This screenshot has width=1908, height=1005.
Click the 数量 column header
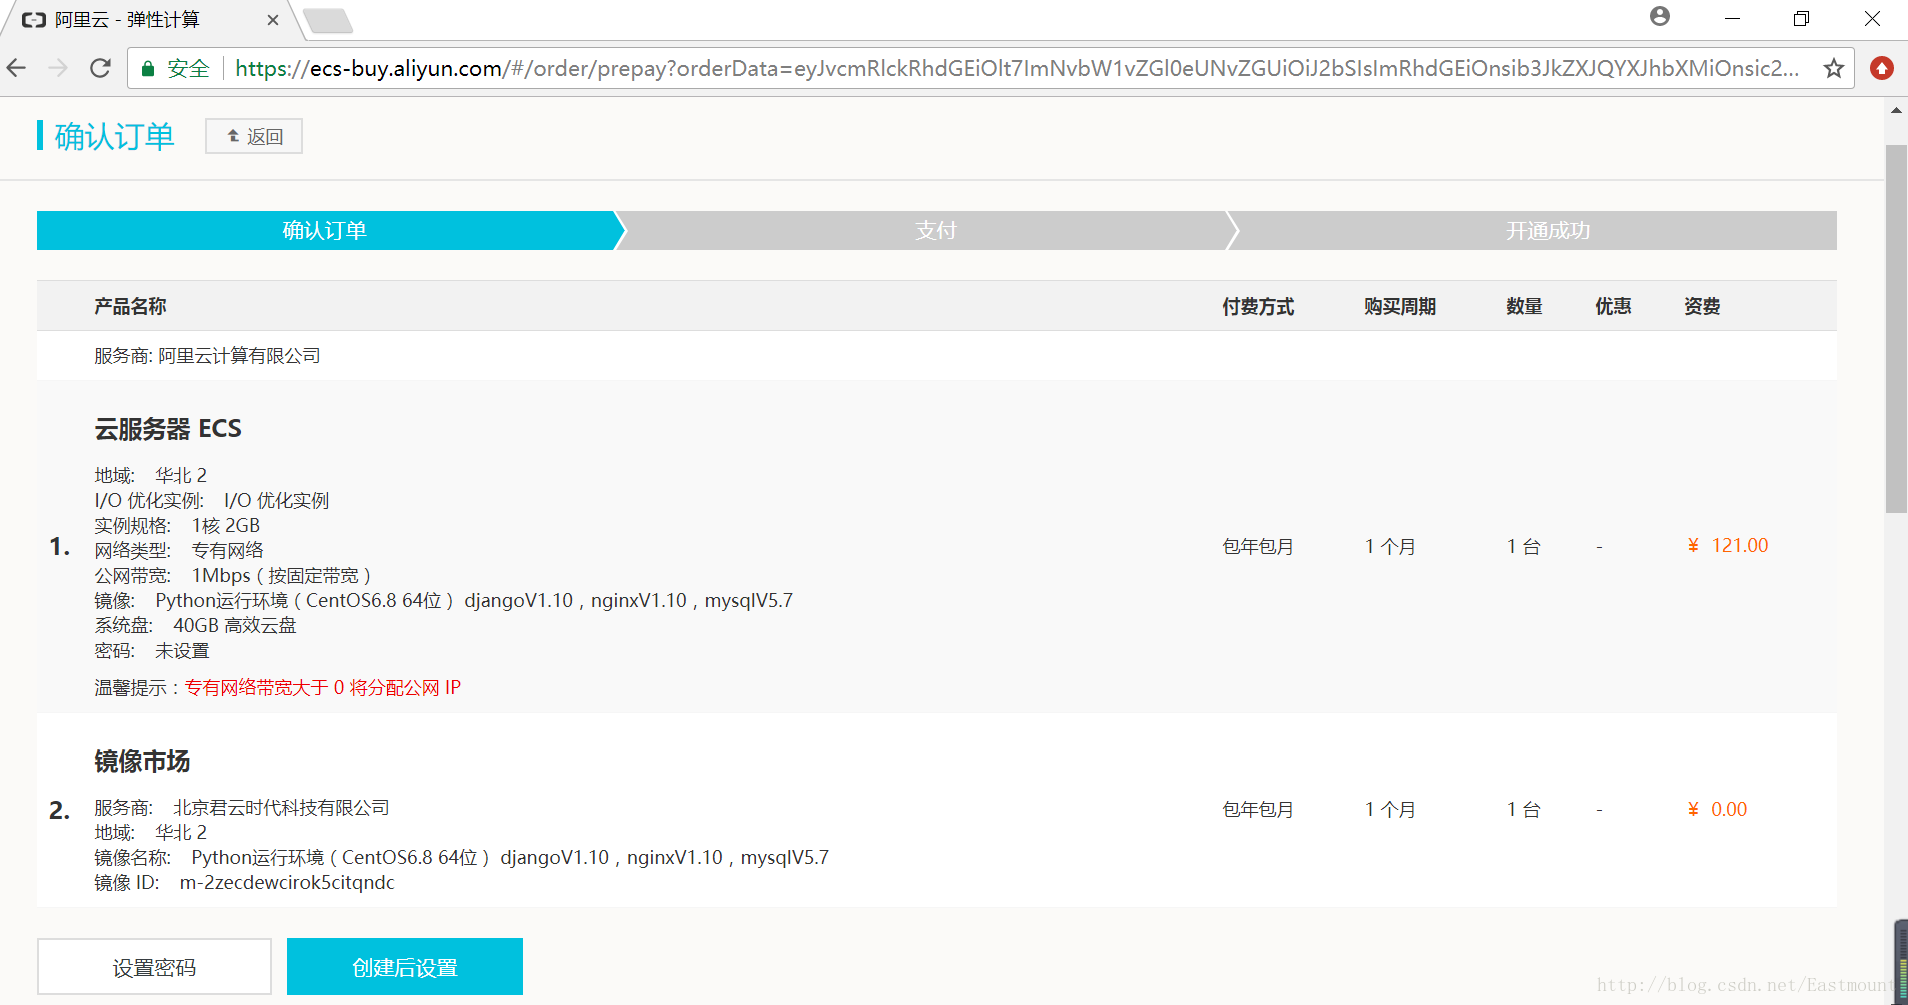pyautogui.click(x=1524, y=306)
